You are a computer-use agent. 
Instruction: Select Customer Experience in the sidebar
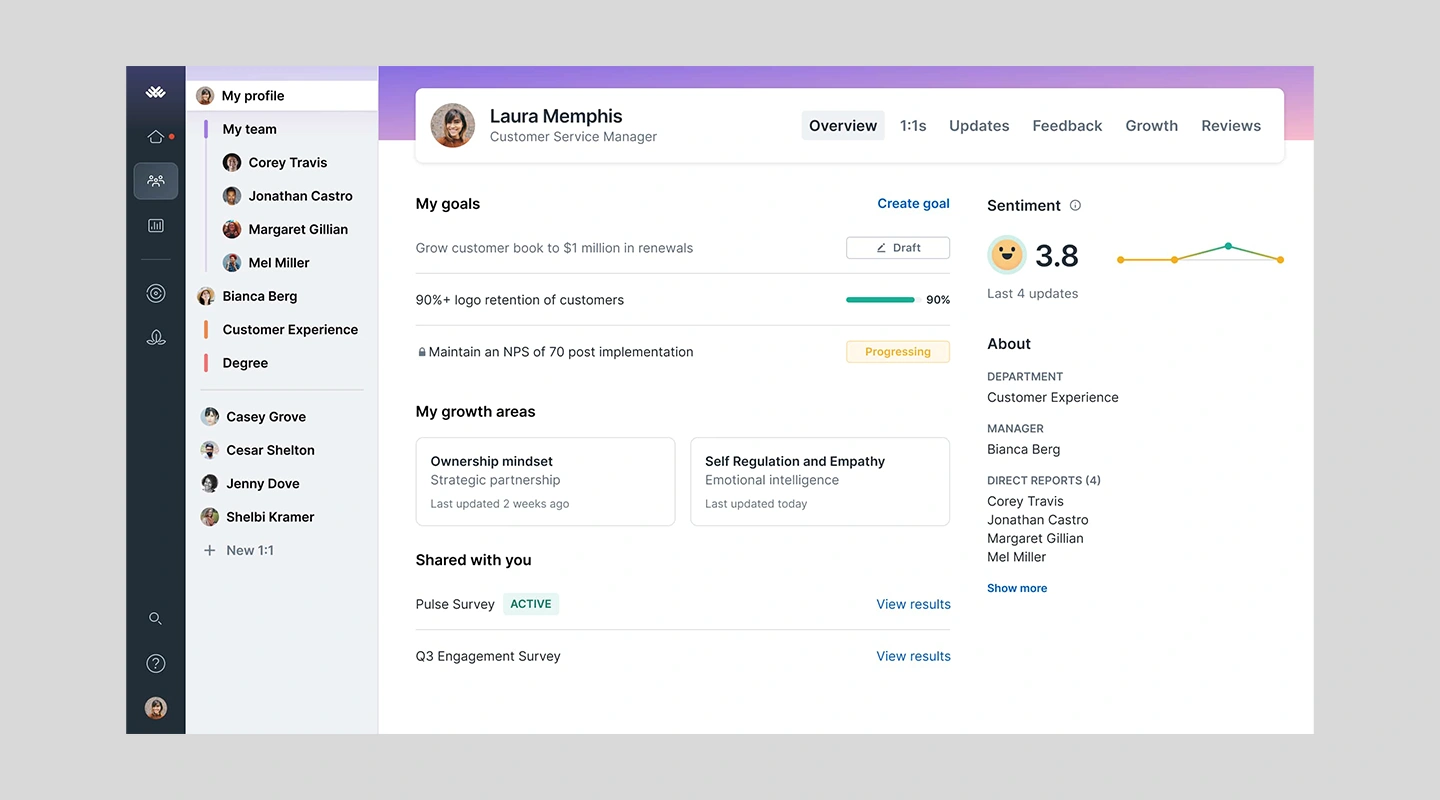point(290,329)
